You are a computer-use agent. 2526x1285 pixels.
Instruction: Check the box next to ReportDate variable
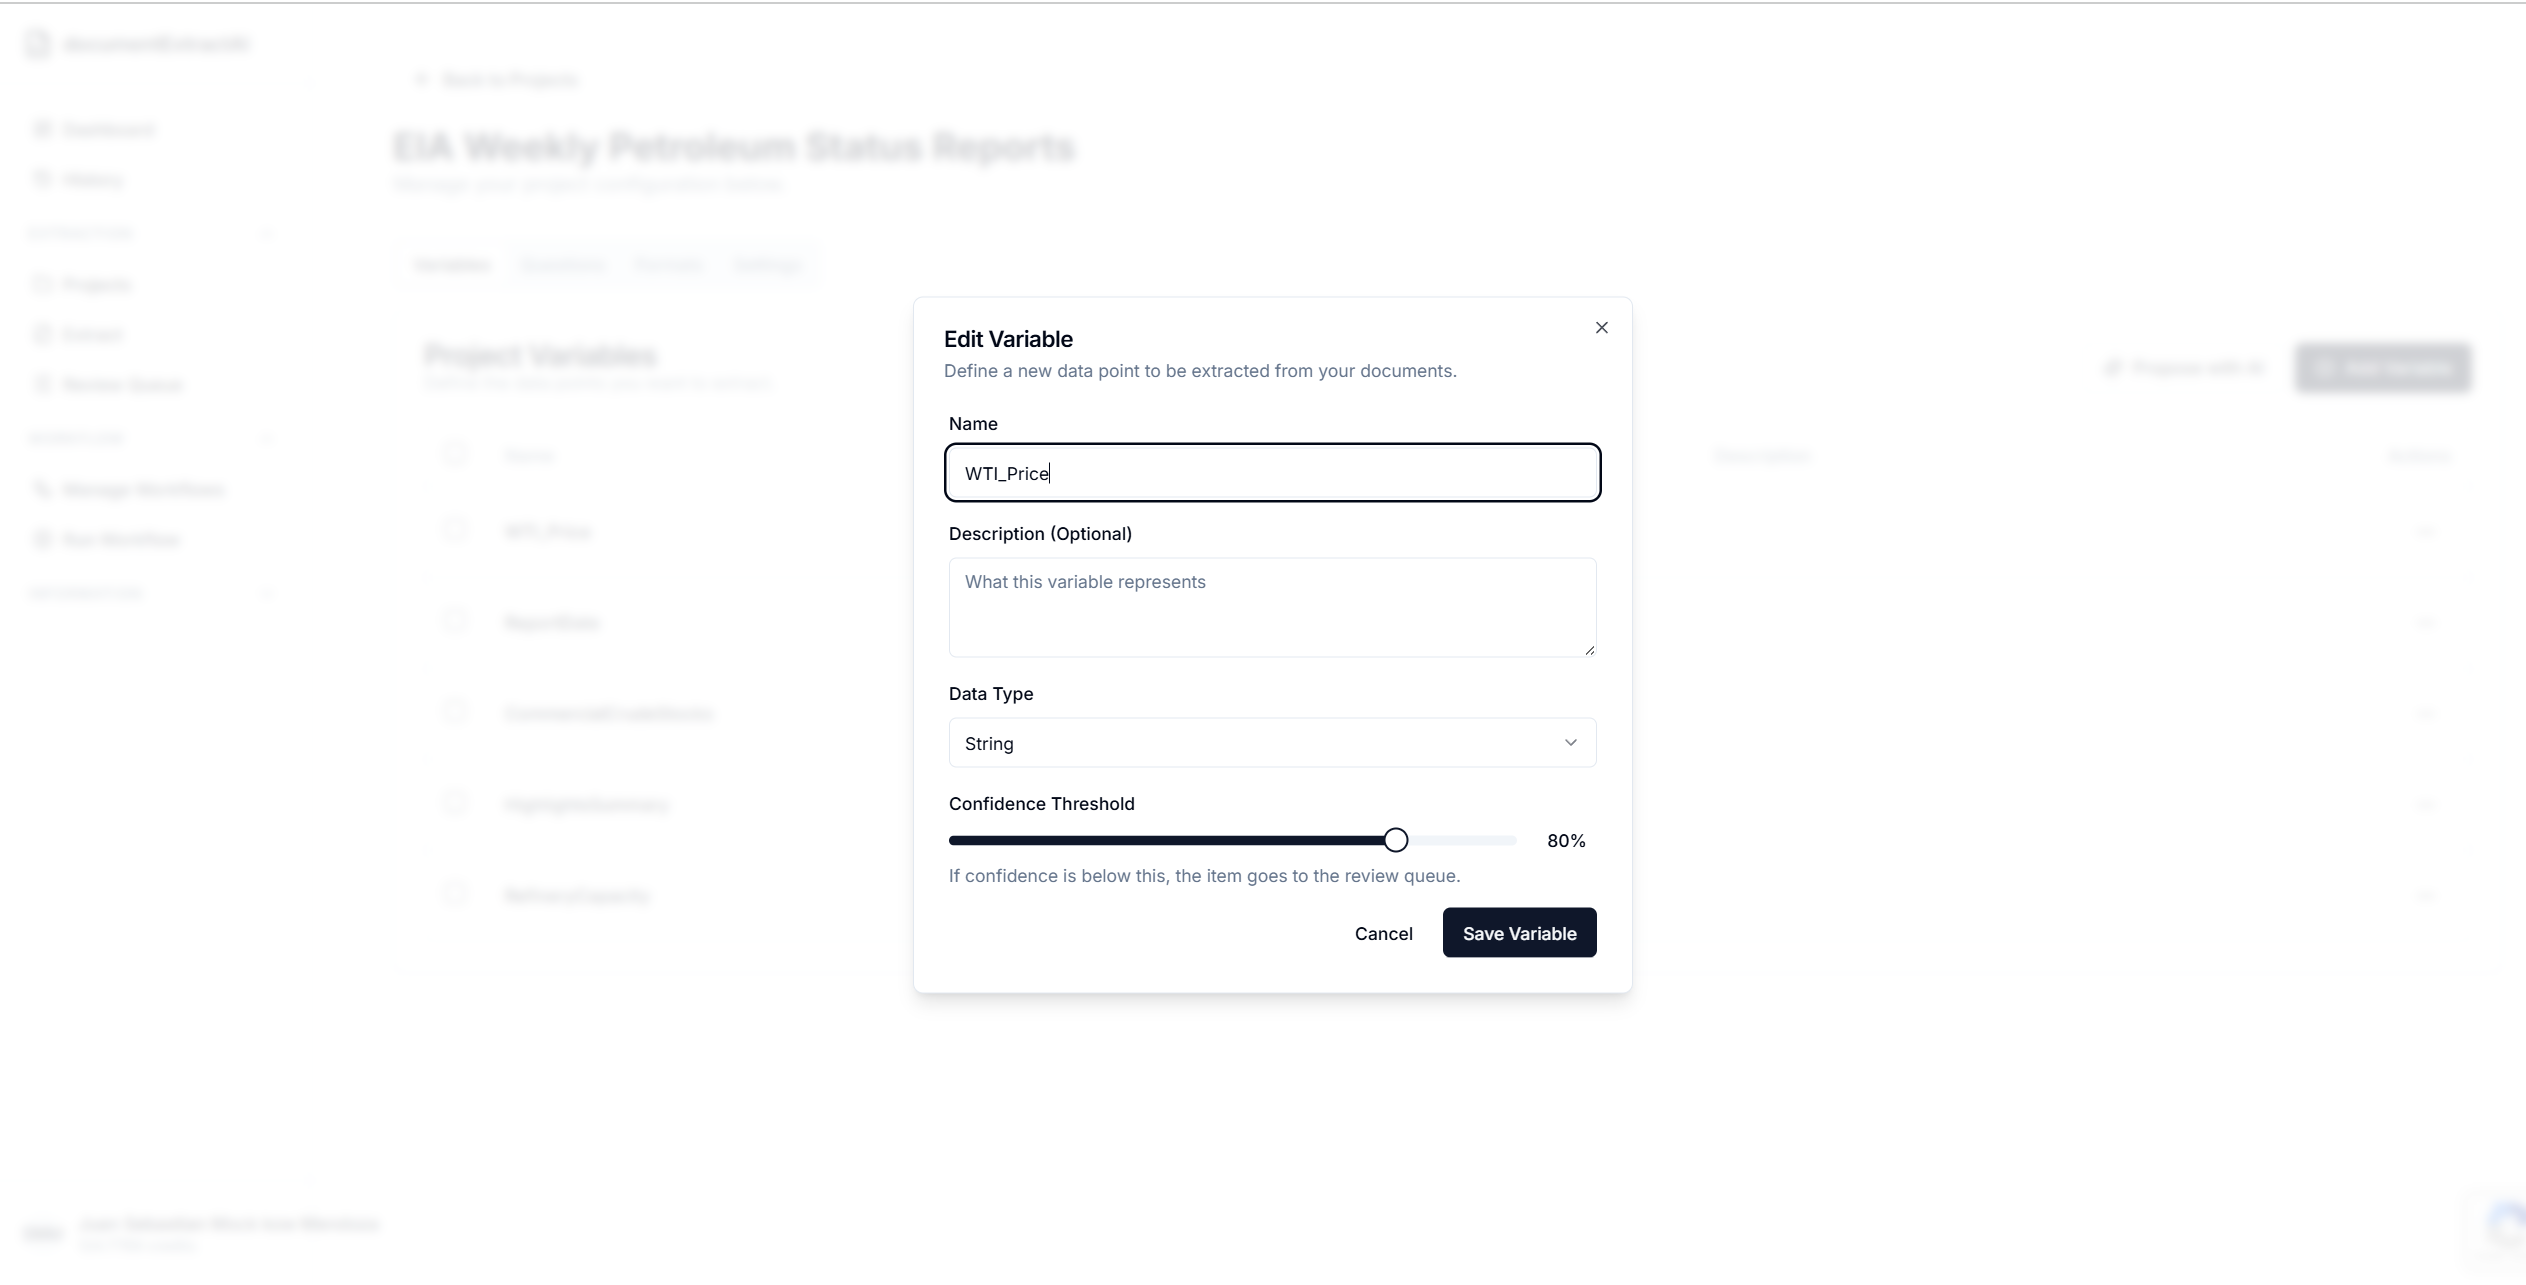pos(456,621)
